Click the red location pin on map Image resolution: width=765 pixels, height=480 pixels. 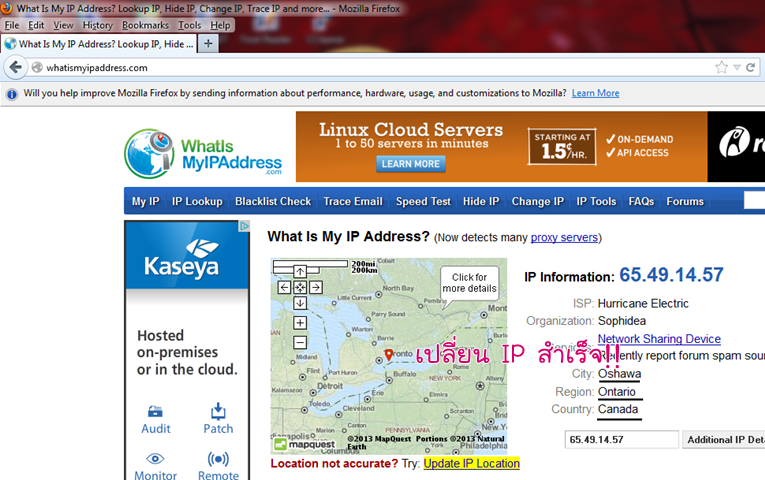tap(388, 355)
